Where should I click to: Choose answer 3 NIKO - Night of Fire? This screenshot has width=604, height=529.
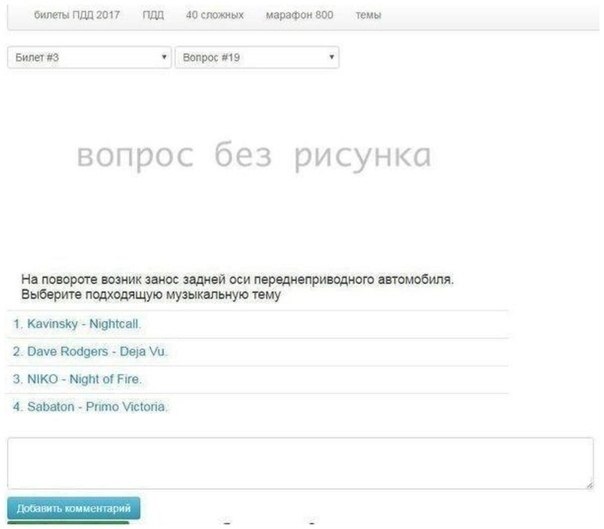258,380
